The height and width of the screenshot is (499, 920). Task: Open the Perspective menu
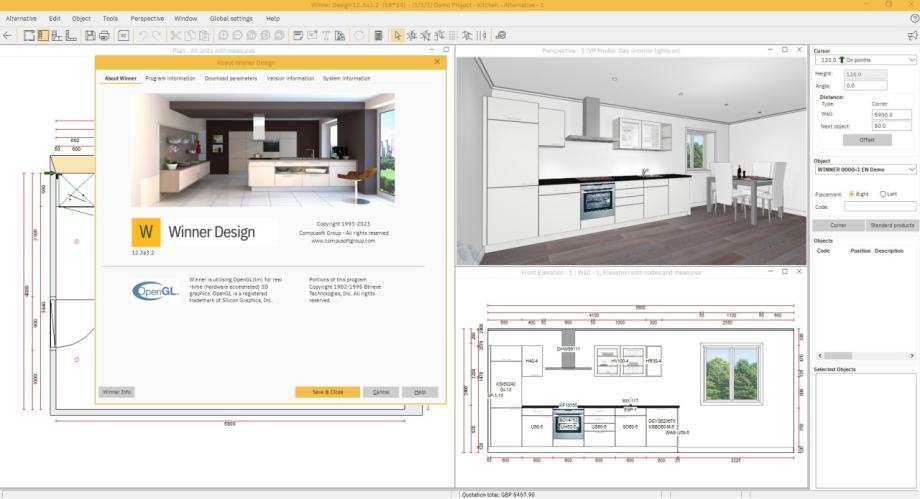[x=147, y=18]
